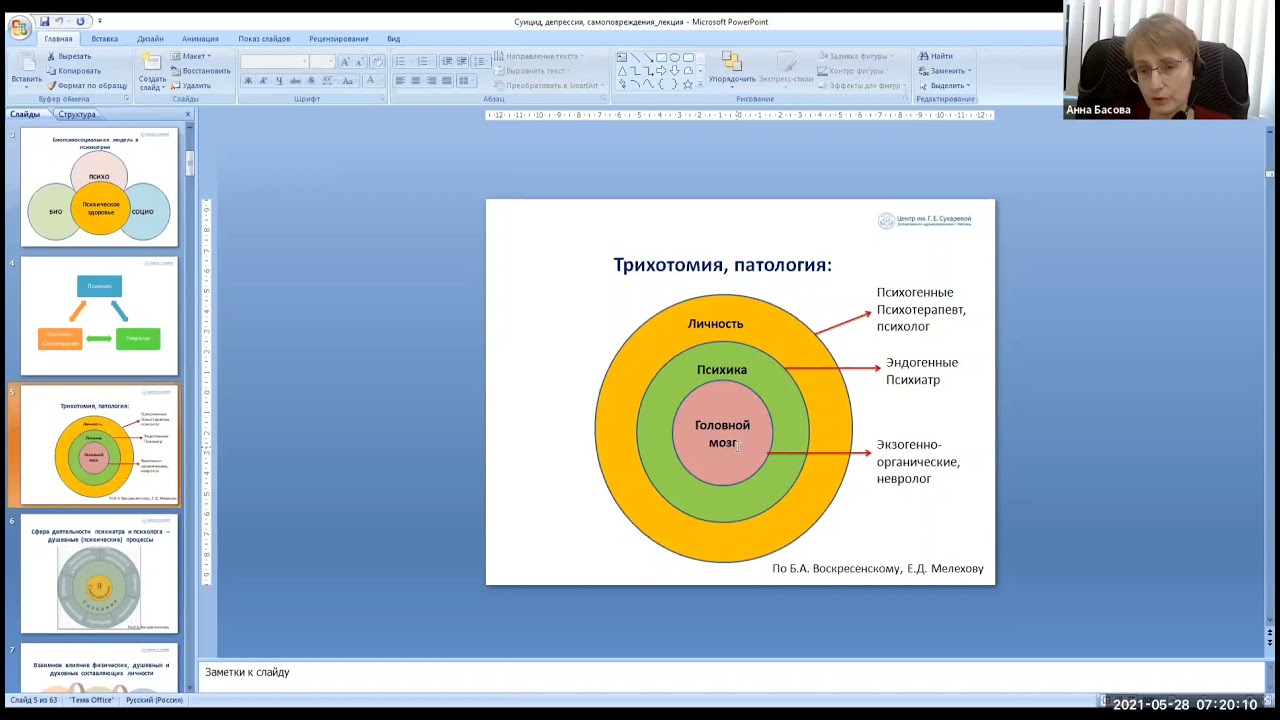Screen dimensions: 1280x720
Task: Copy selection with Копировать
Action: [x=74, y=71]
